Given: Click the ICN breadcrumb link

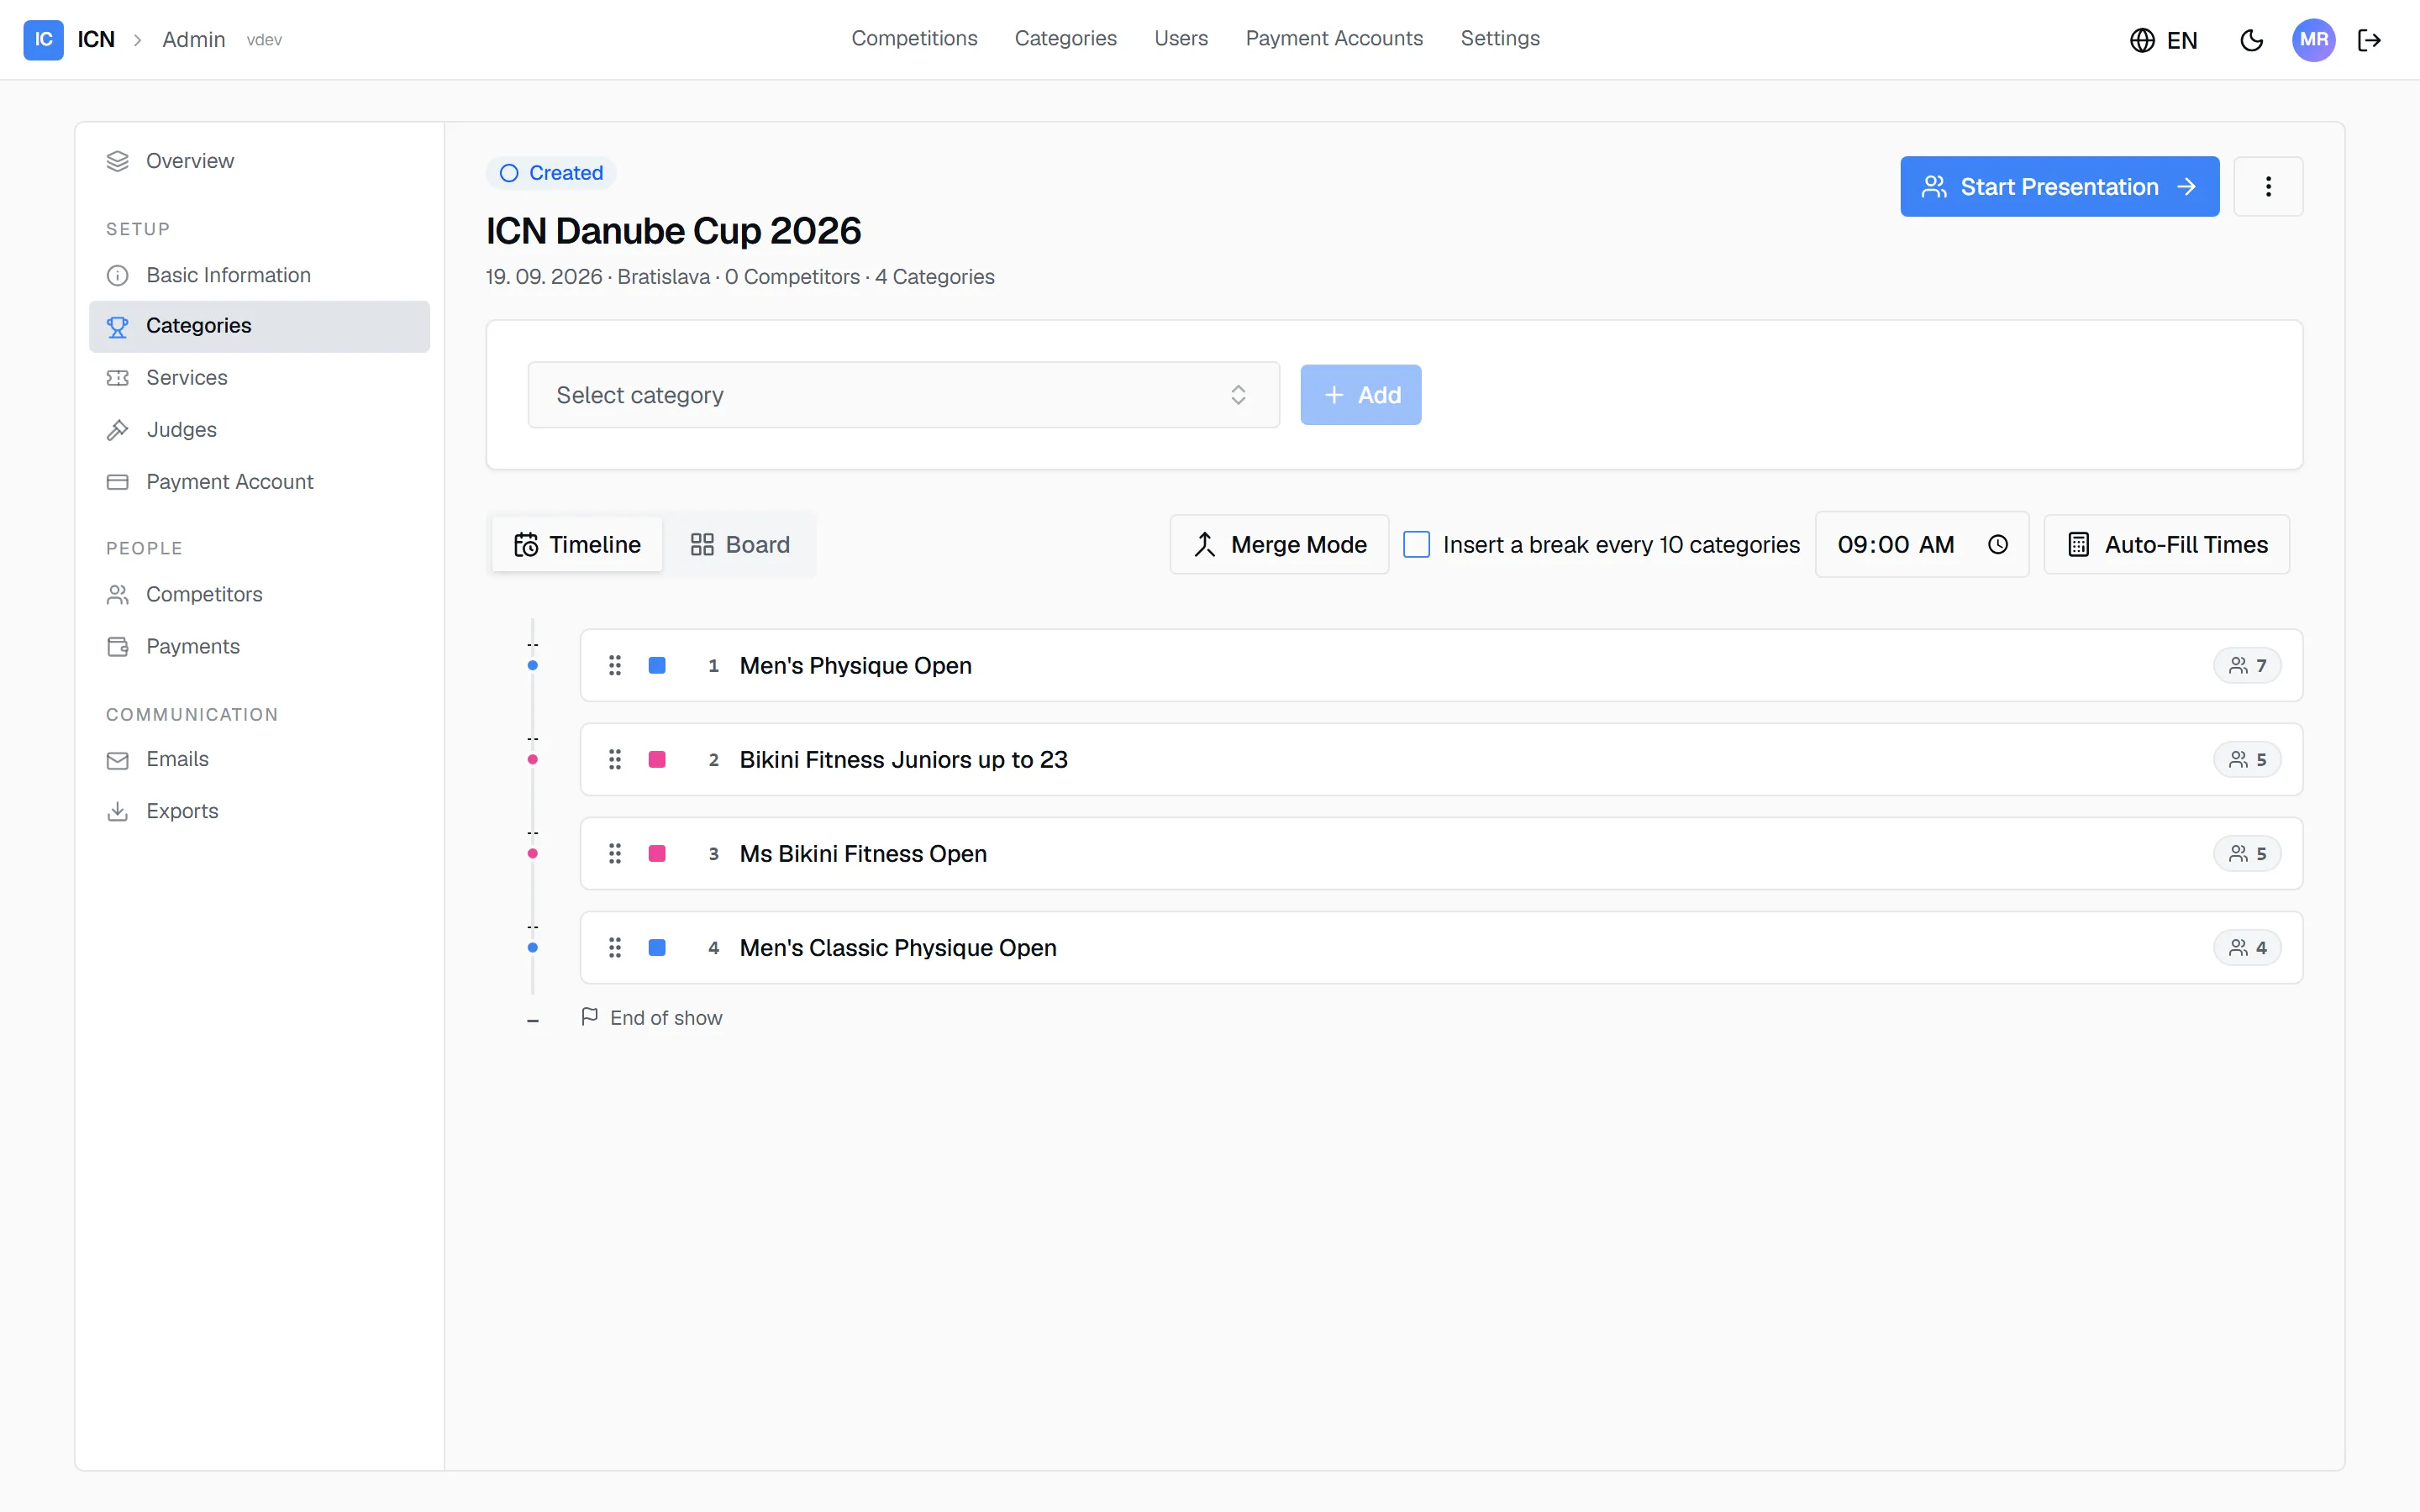Looking at the screenshot, I should coord(96,39).
